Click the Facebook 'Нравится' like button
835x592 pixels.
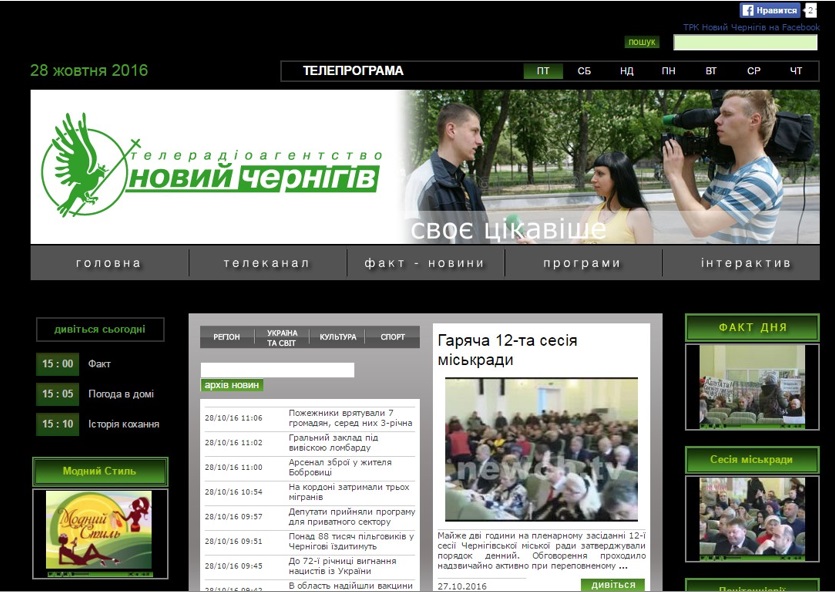point(769,10)
